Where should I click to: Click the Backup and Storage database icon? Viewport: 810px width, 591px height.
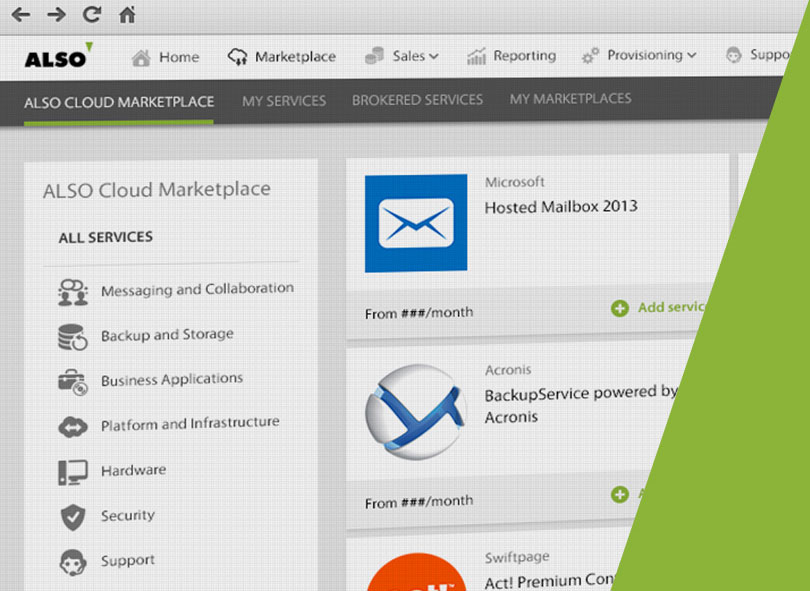coord(72,337)
